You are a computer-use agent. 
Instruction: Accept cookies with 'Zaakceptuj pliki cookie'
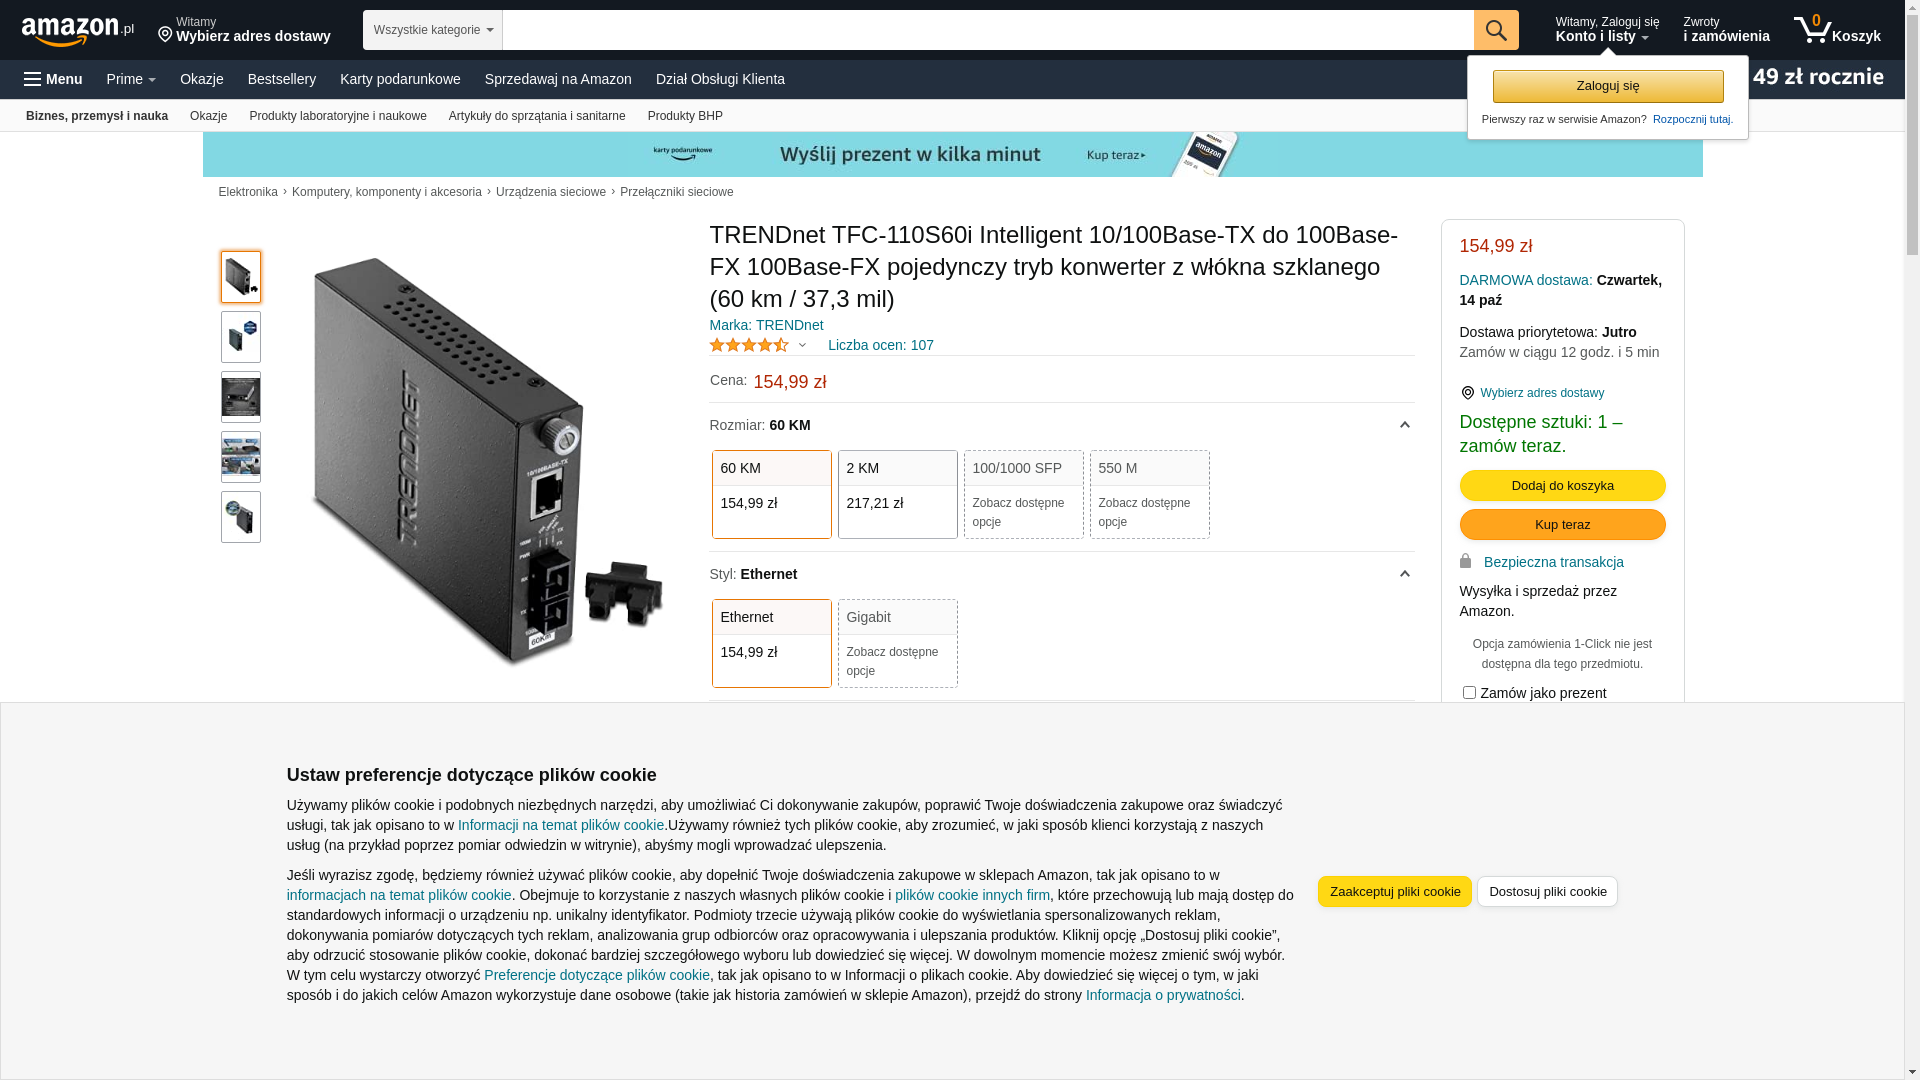click(x=1394, y=891)
